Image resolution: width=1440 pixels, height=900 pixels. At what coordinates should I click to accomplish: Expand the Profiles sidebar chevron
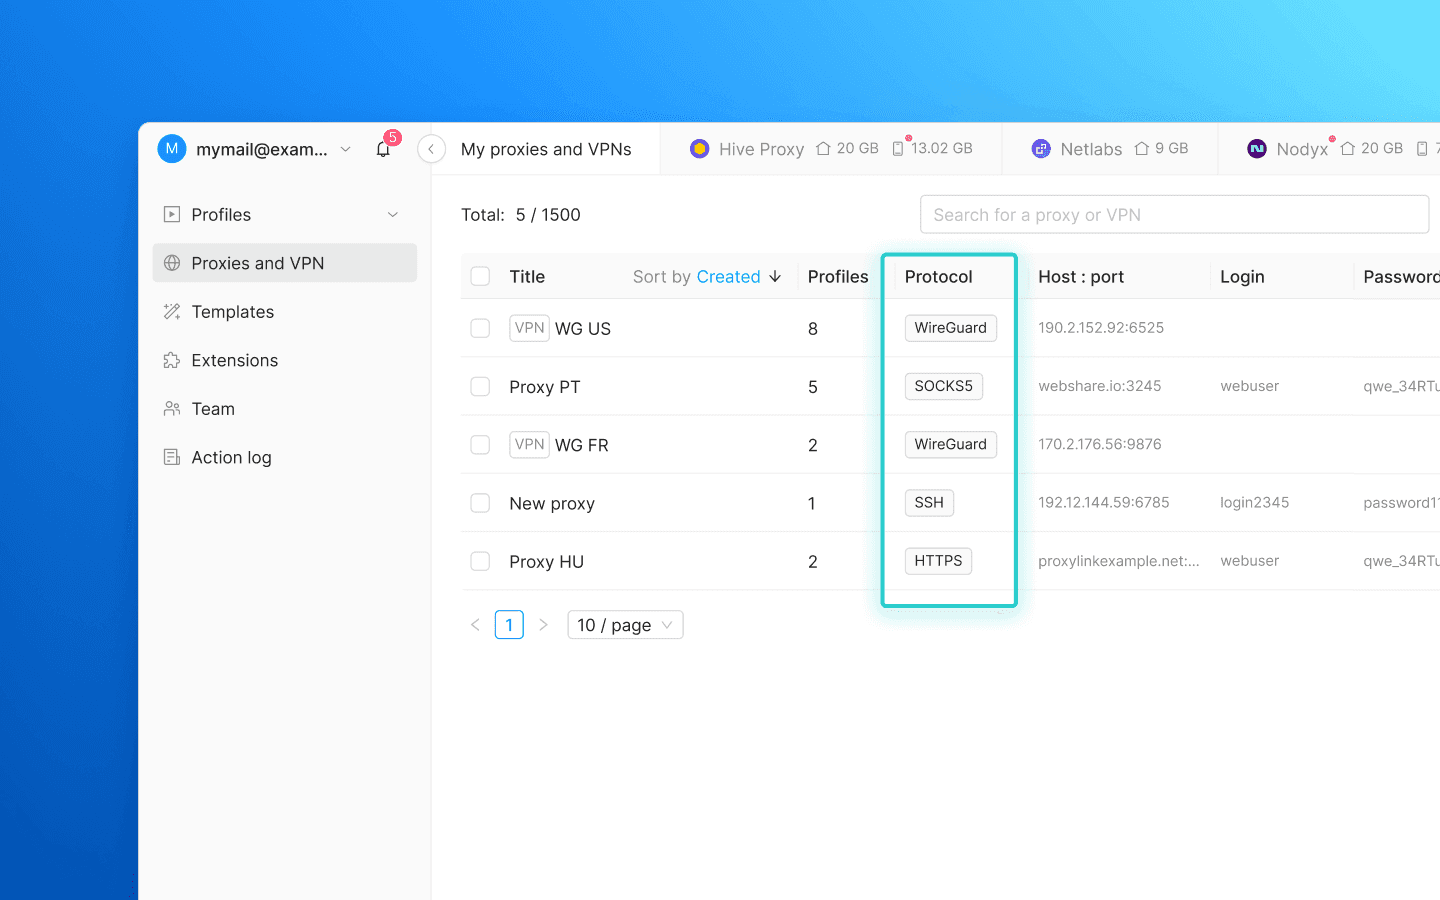click(393, 215)
